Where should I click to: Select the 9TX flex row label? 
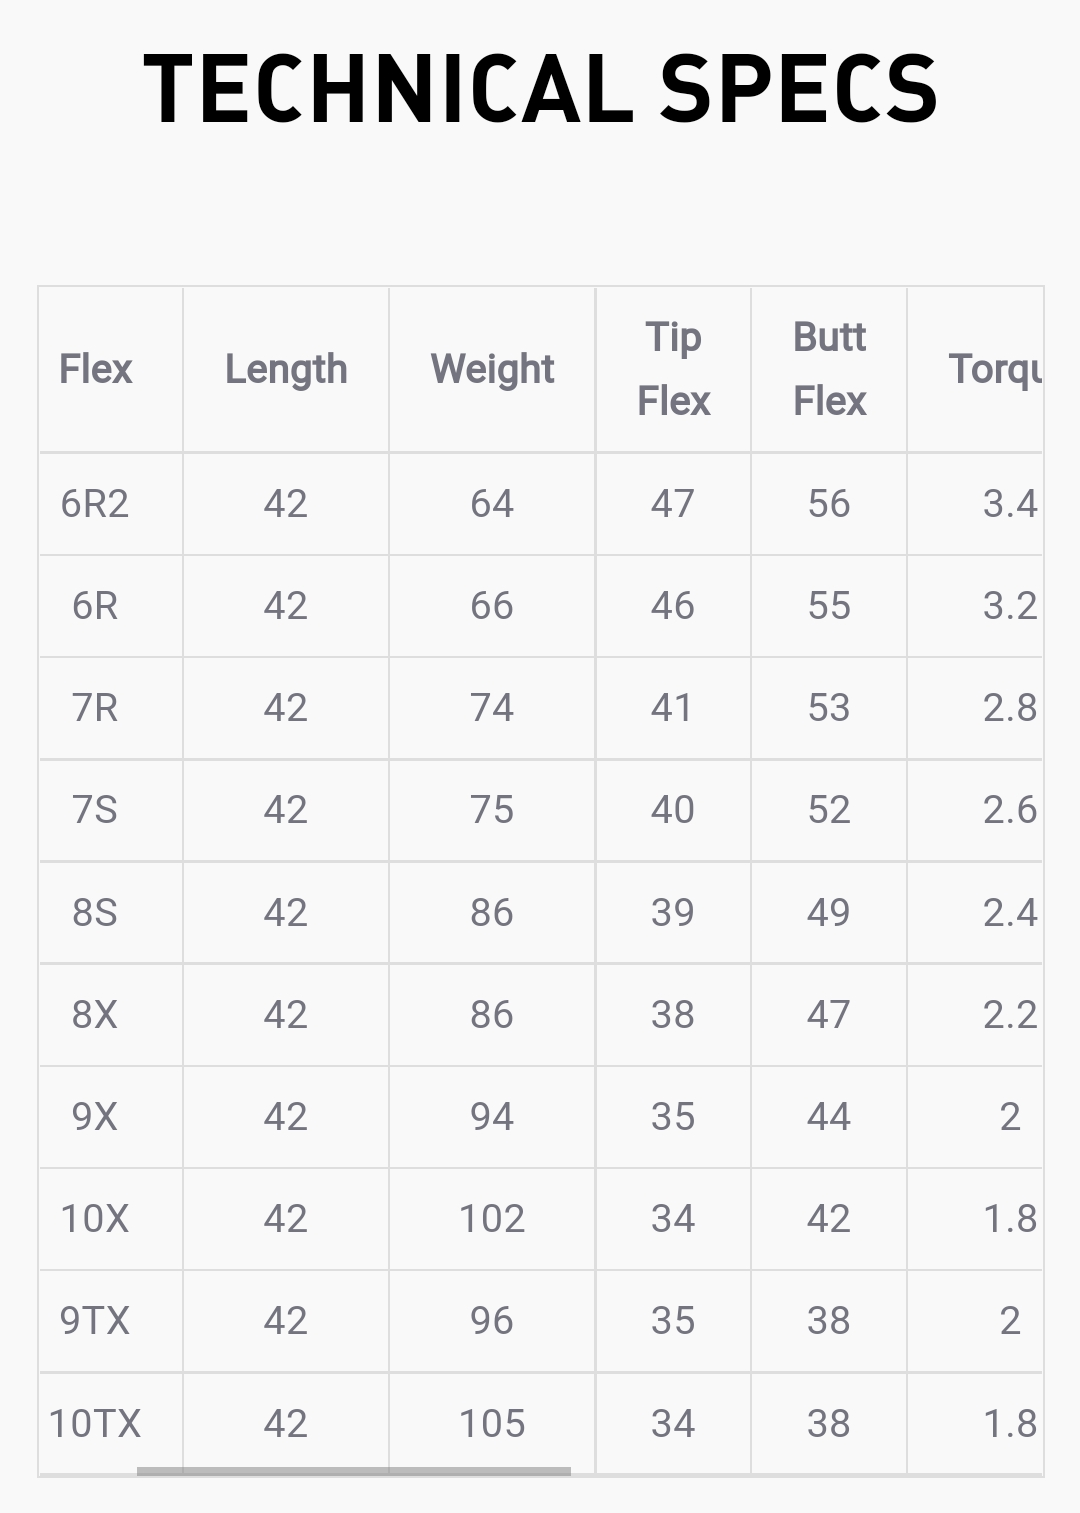click(x=95, y=1321)
